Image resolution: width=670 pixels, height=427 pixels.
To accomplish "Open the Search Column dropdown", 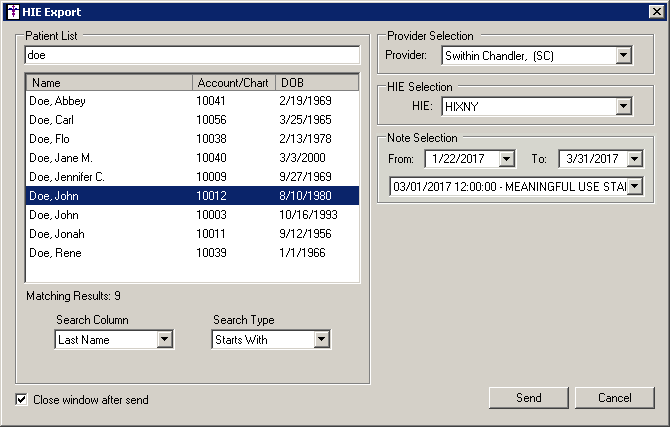I will point(165,340).
